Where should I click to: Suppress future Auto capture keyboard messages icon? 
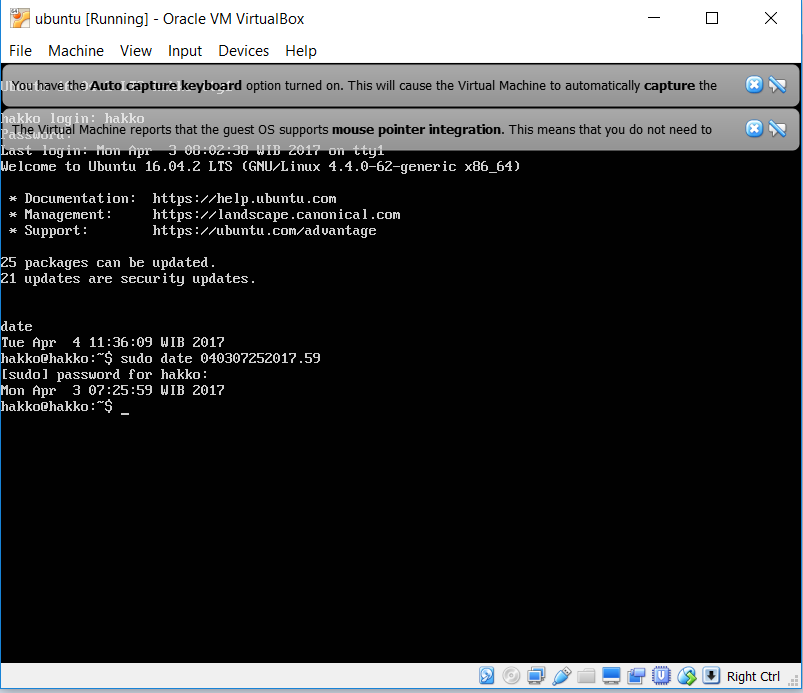[777, 85]
